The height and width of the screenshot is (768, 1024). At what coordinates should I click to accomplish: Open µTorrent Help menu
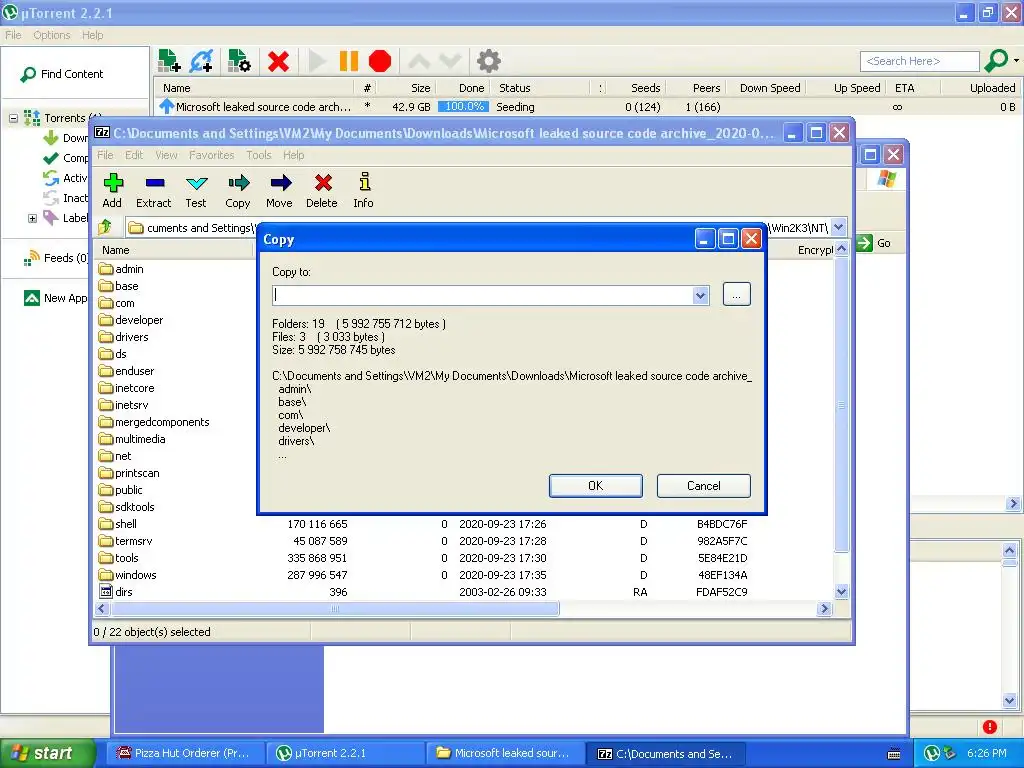pyautogui.click(x=93, y=35)
